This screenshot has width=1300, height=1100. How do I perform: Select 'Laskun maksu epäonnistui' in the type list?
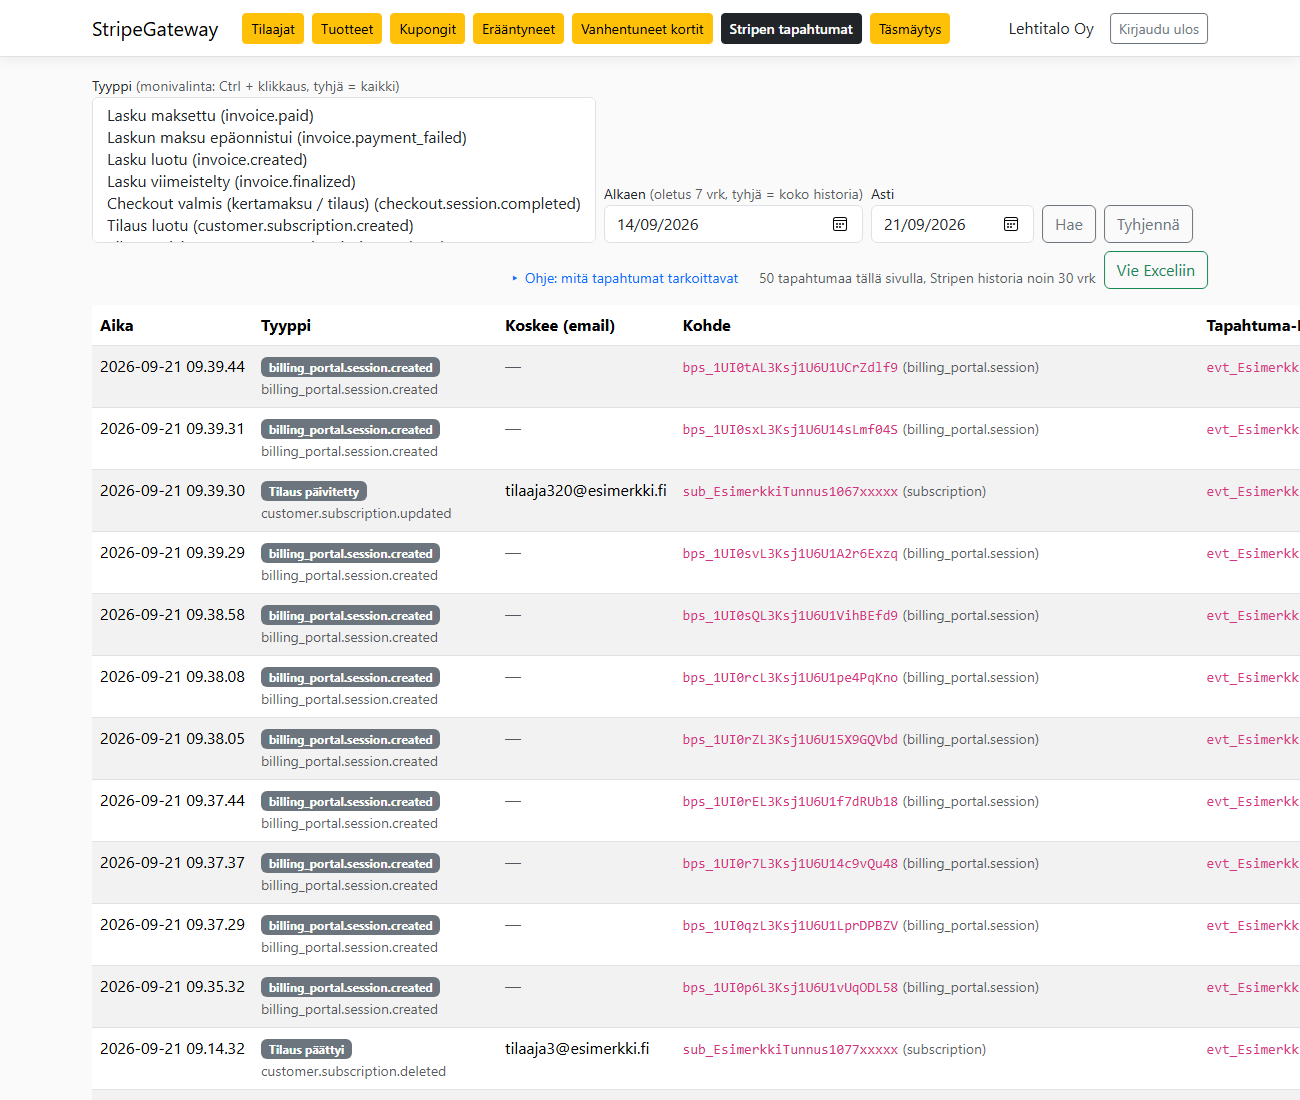(343, 137)
